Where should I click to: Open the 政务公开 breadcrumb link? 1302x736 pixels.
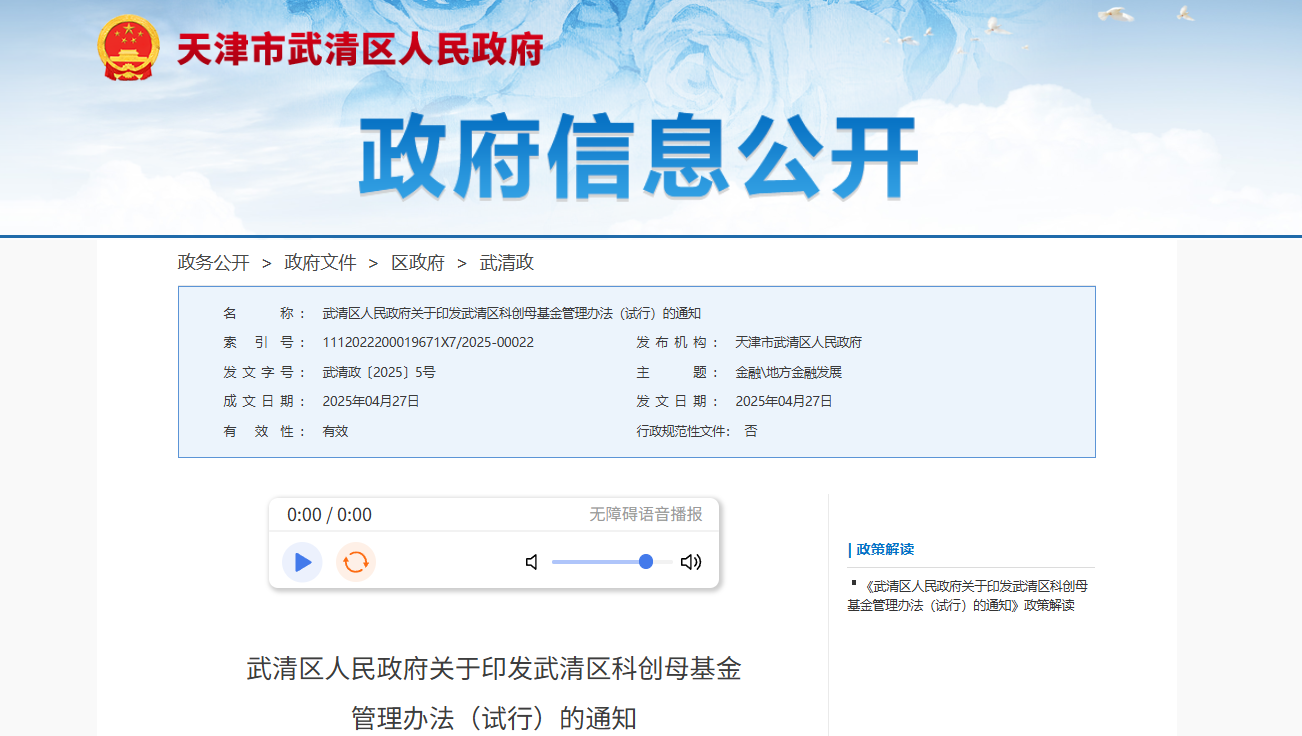(x=214, y=263)
